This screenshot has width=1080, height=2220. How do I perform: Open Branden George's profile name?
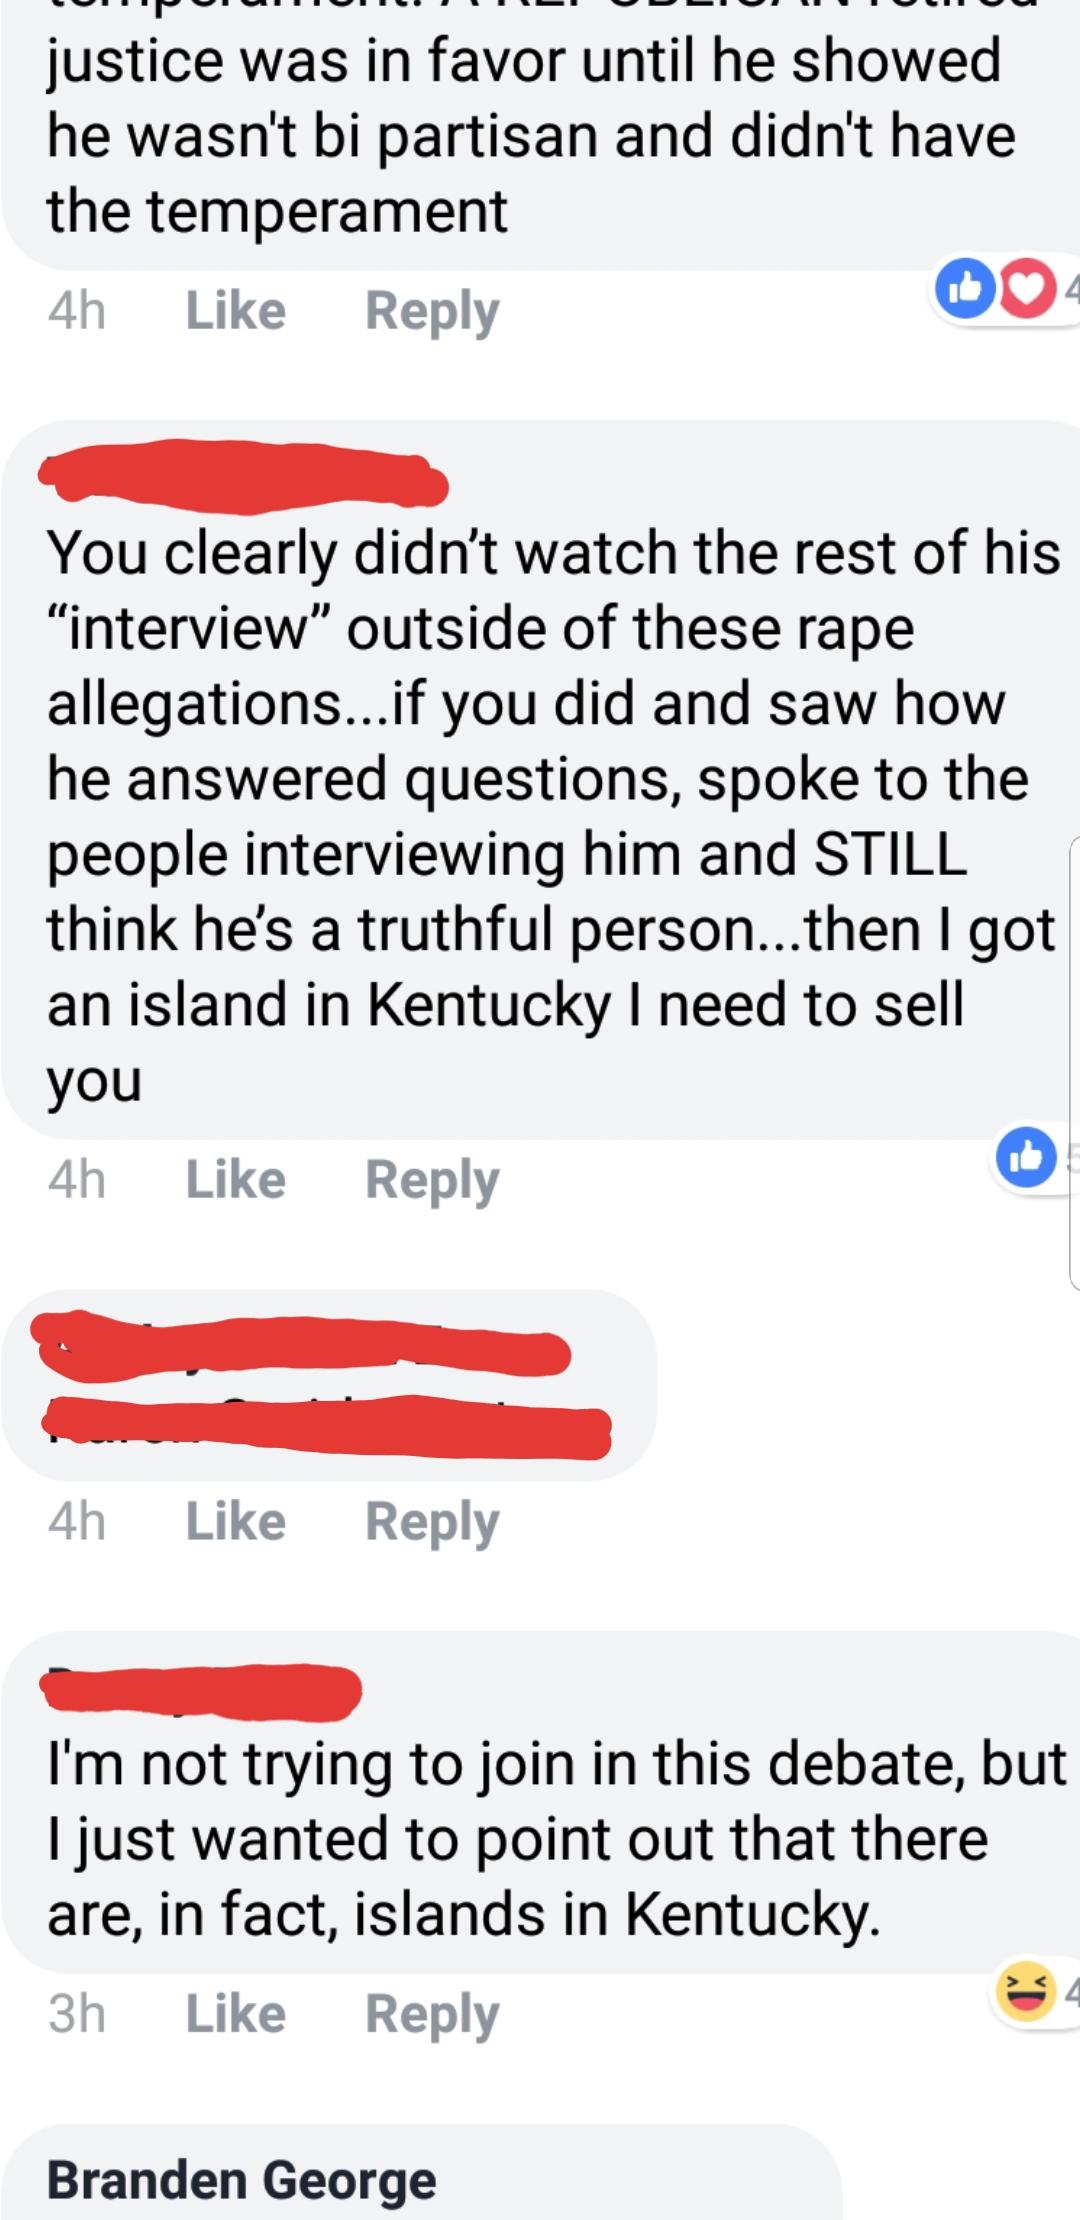point(242,2179)
